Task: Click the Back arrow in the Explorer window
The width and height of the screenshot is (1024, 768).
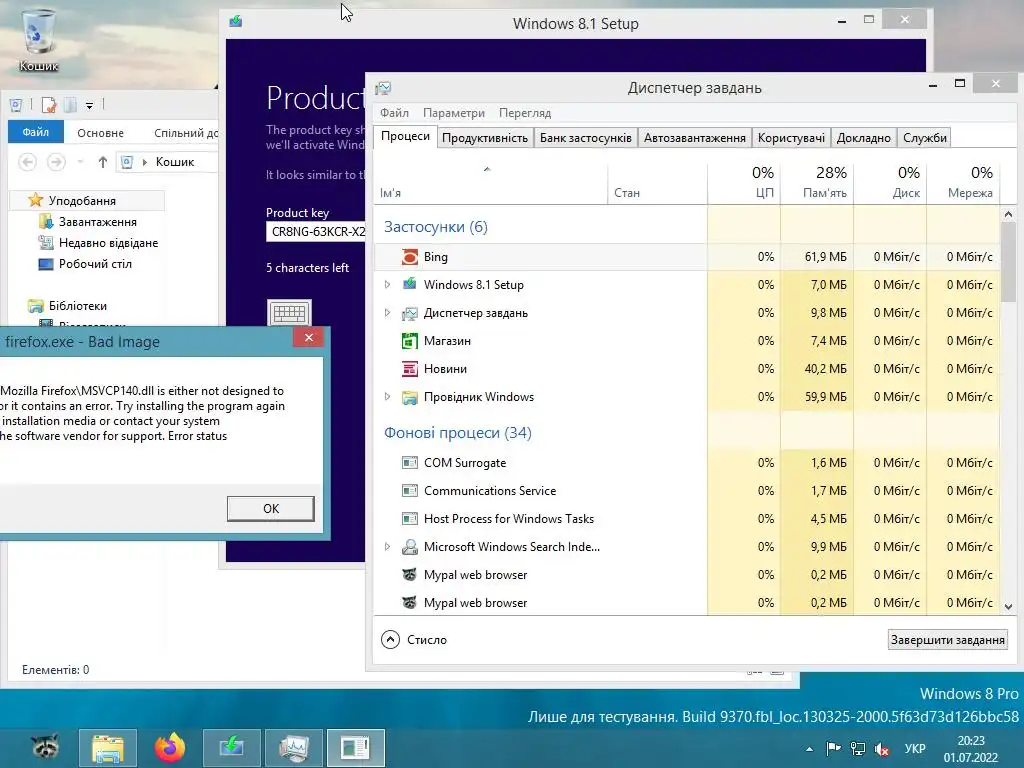Action: 27,161
